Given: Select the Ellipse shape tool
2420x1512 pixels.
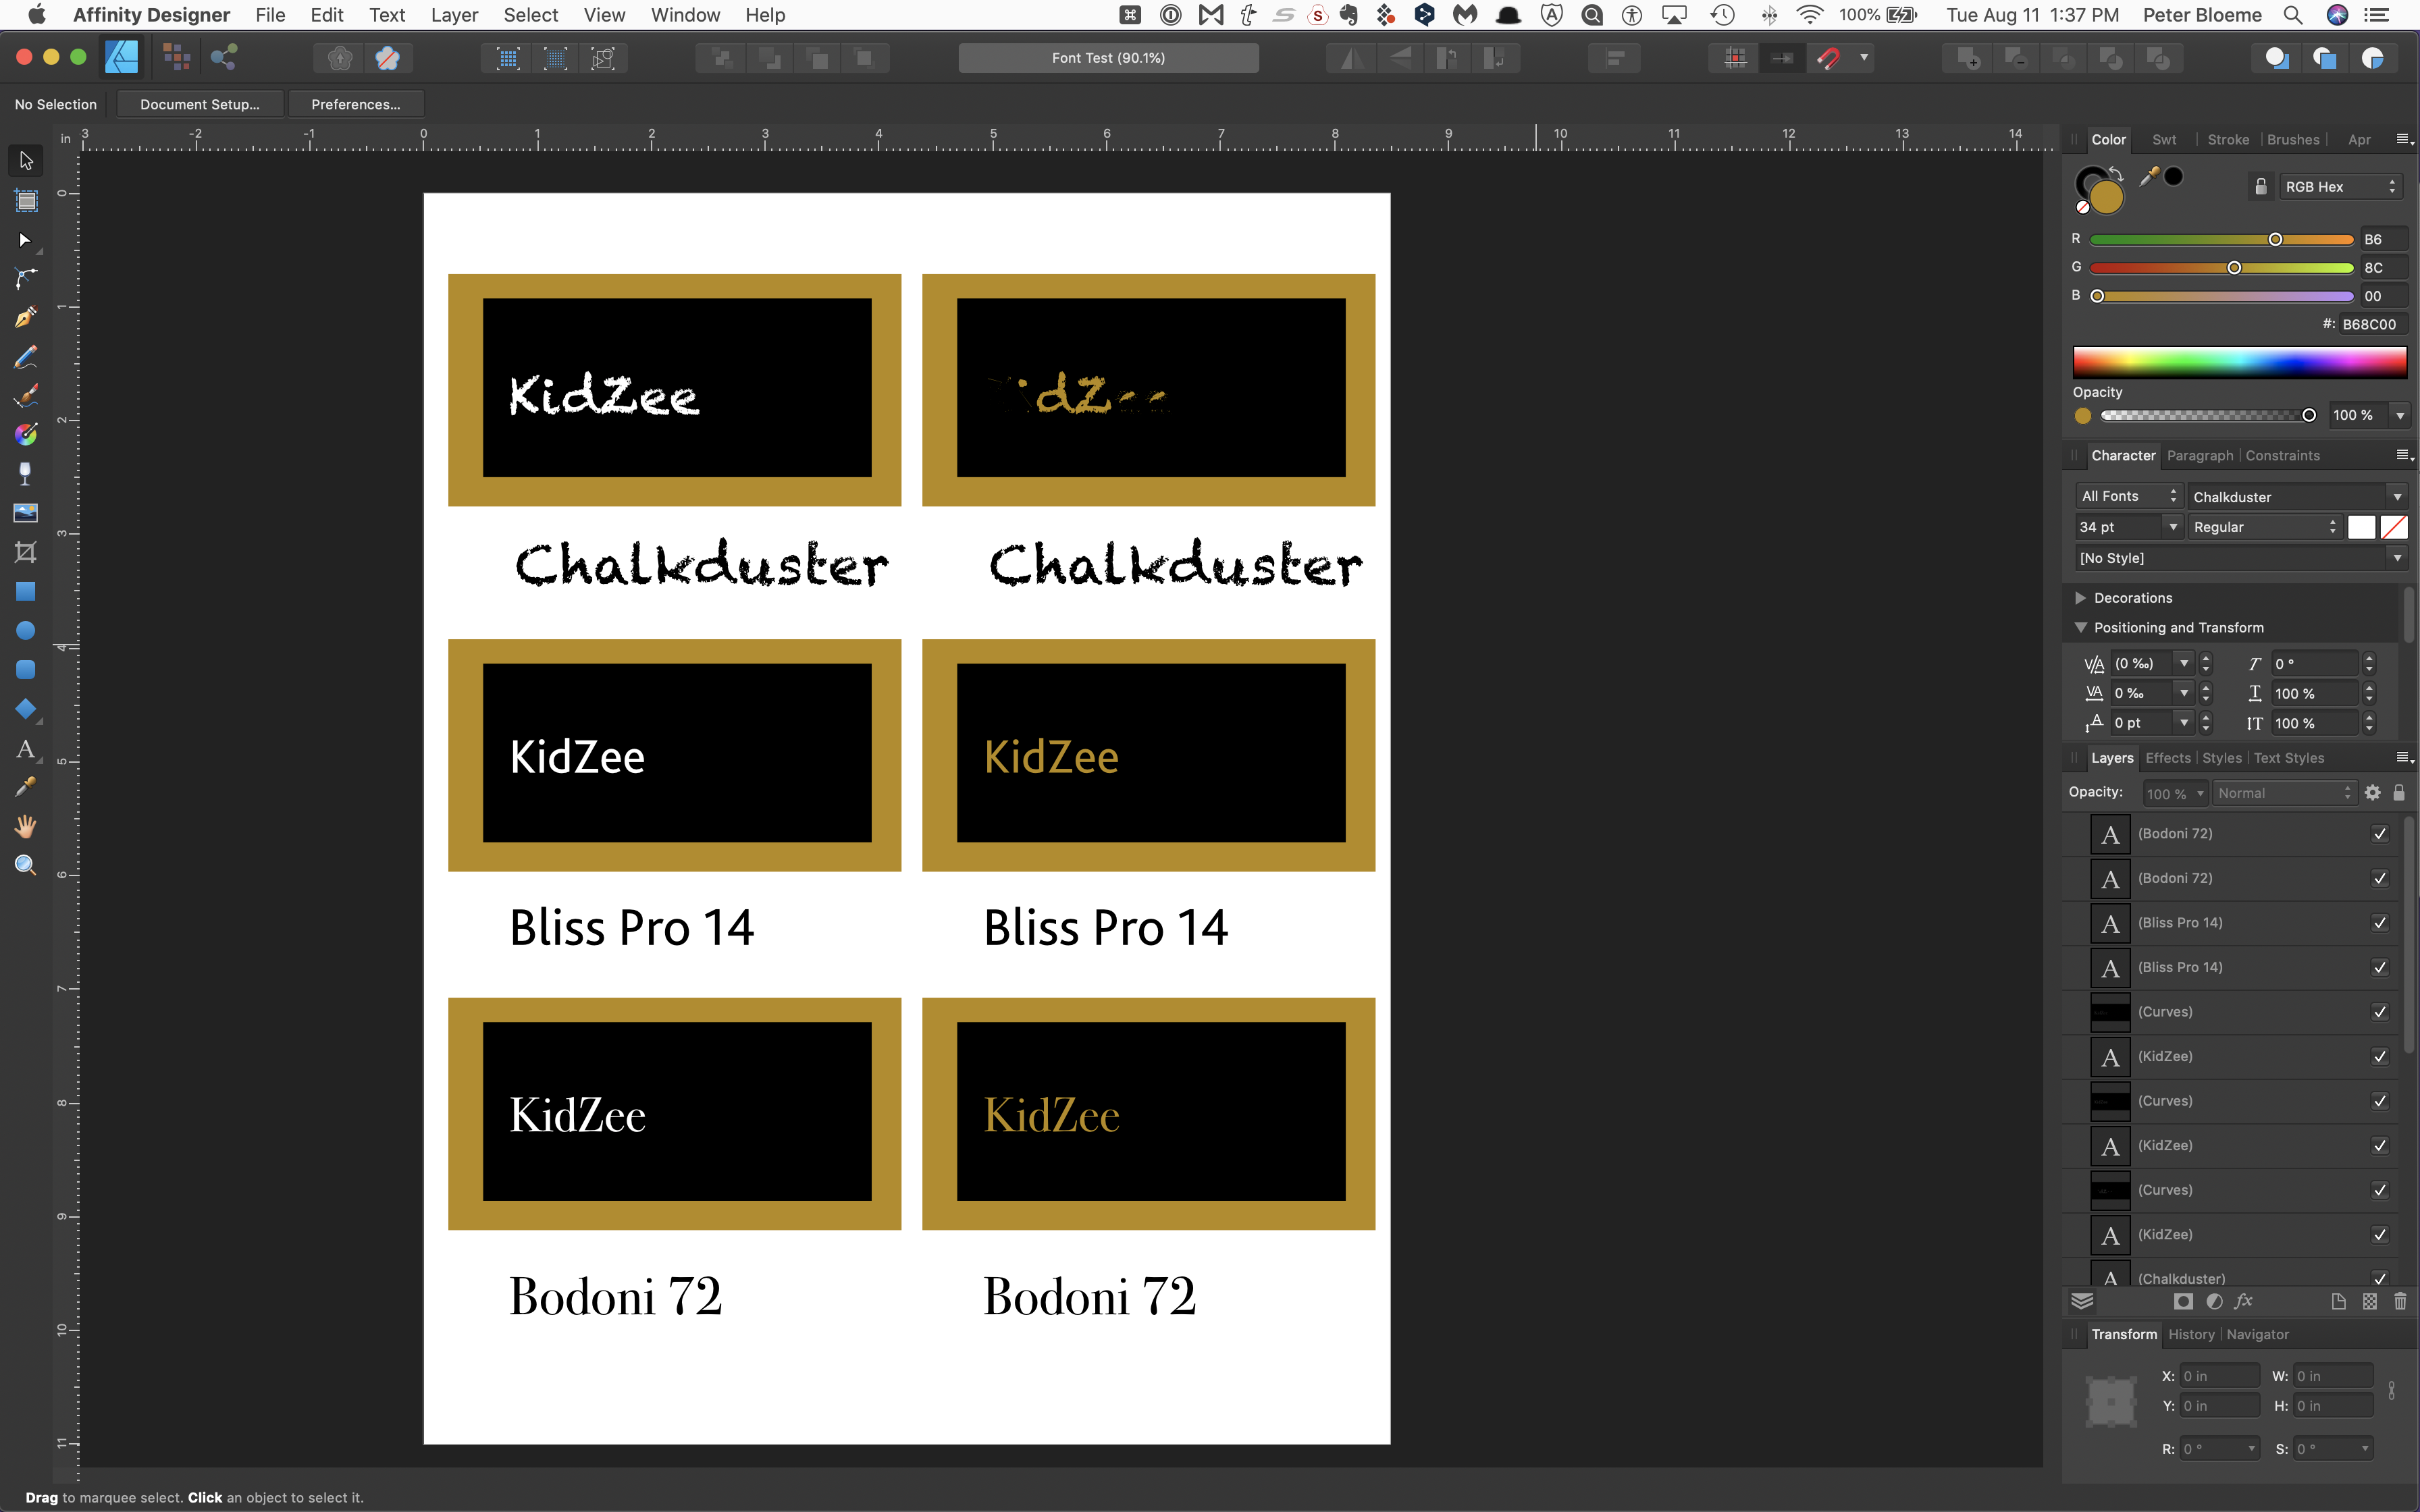Looking at the screenshot, I should [x=26, y=631].
